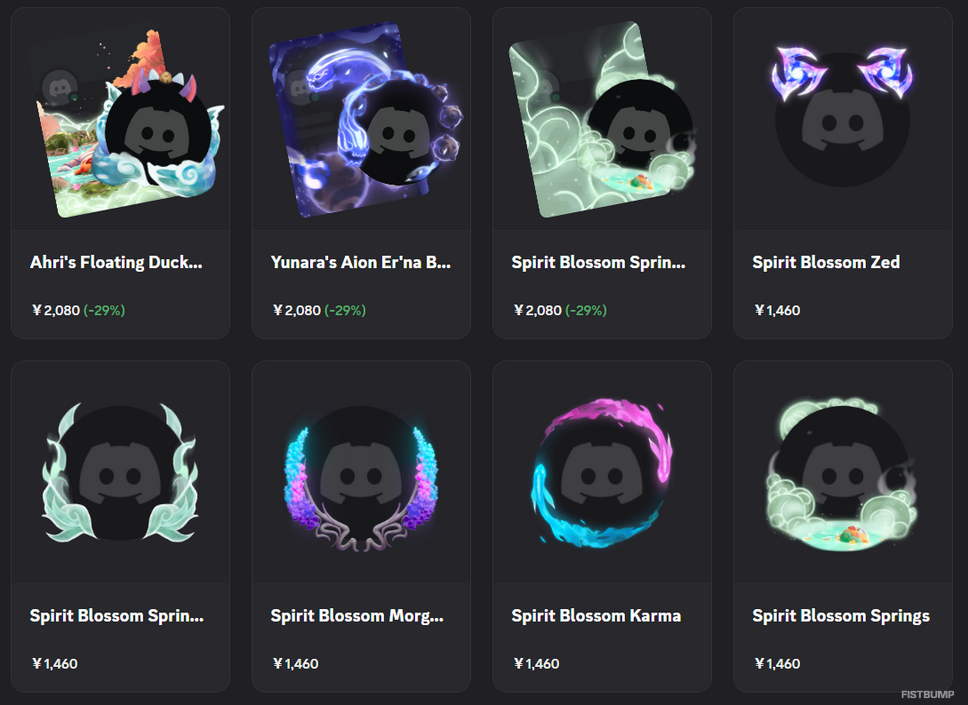
Task: Open the Spirit Blossom Springs cloud decoration
Action: 843,473
